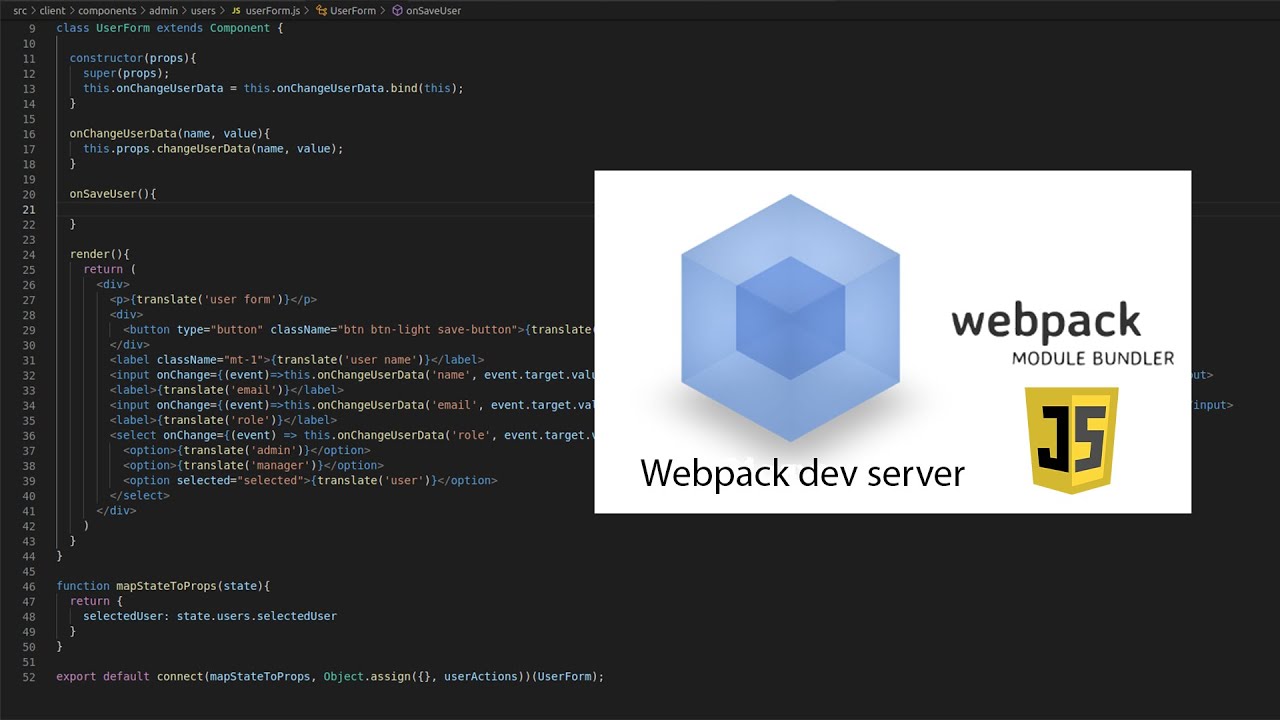Image resolution: width=1280 pixels, height=720 pixels.
Task: Open the UserForm class breadcrumb
Action: coord(353,10)
